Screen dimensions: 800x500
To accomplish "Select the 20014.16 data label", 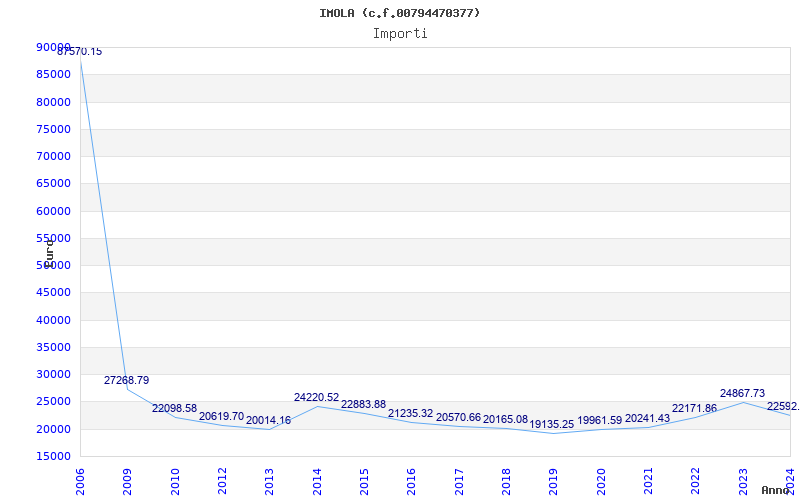I will click(x=268, y=420).
